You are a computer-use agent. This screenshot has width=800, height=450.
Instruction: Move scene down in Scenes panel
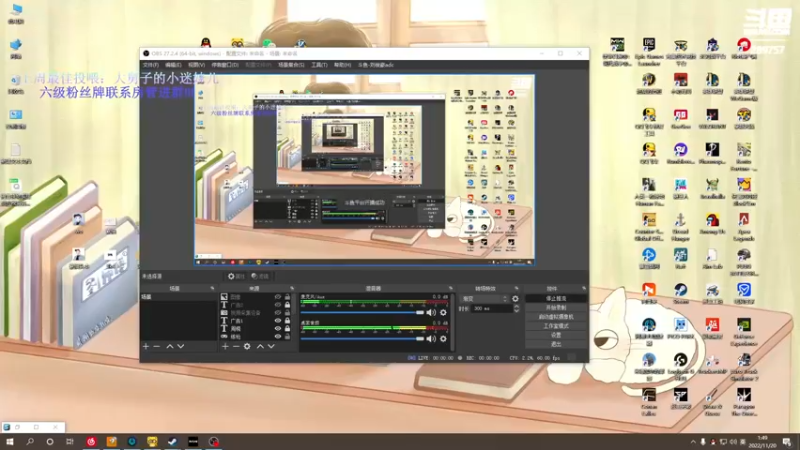(x=181, y=346)
